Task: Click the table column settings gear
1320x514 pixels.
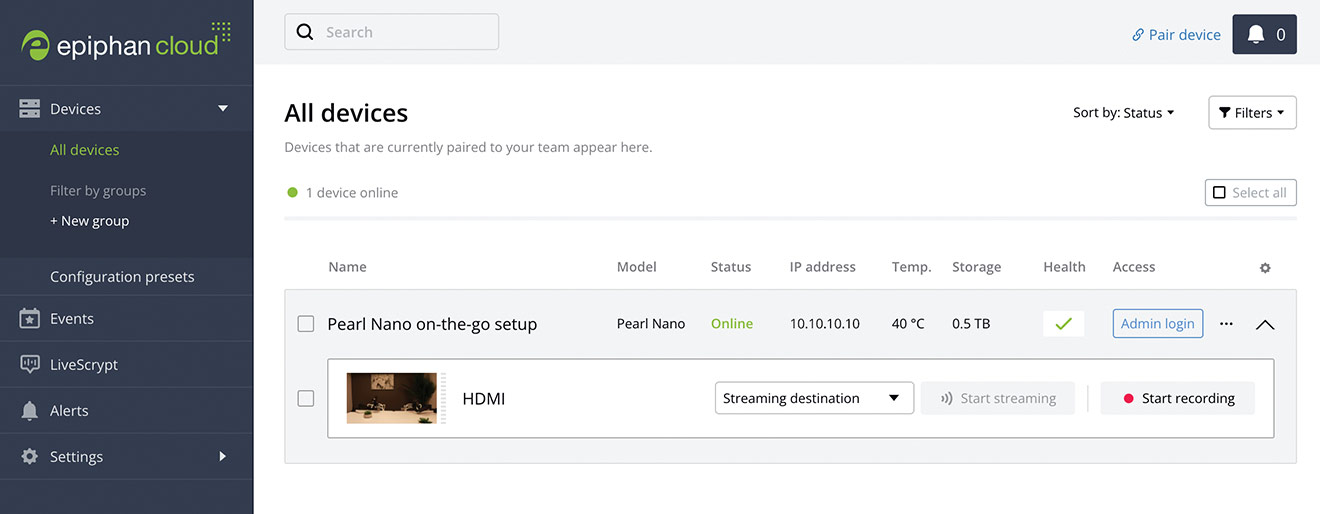Action: point(1265,268)
